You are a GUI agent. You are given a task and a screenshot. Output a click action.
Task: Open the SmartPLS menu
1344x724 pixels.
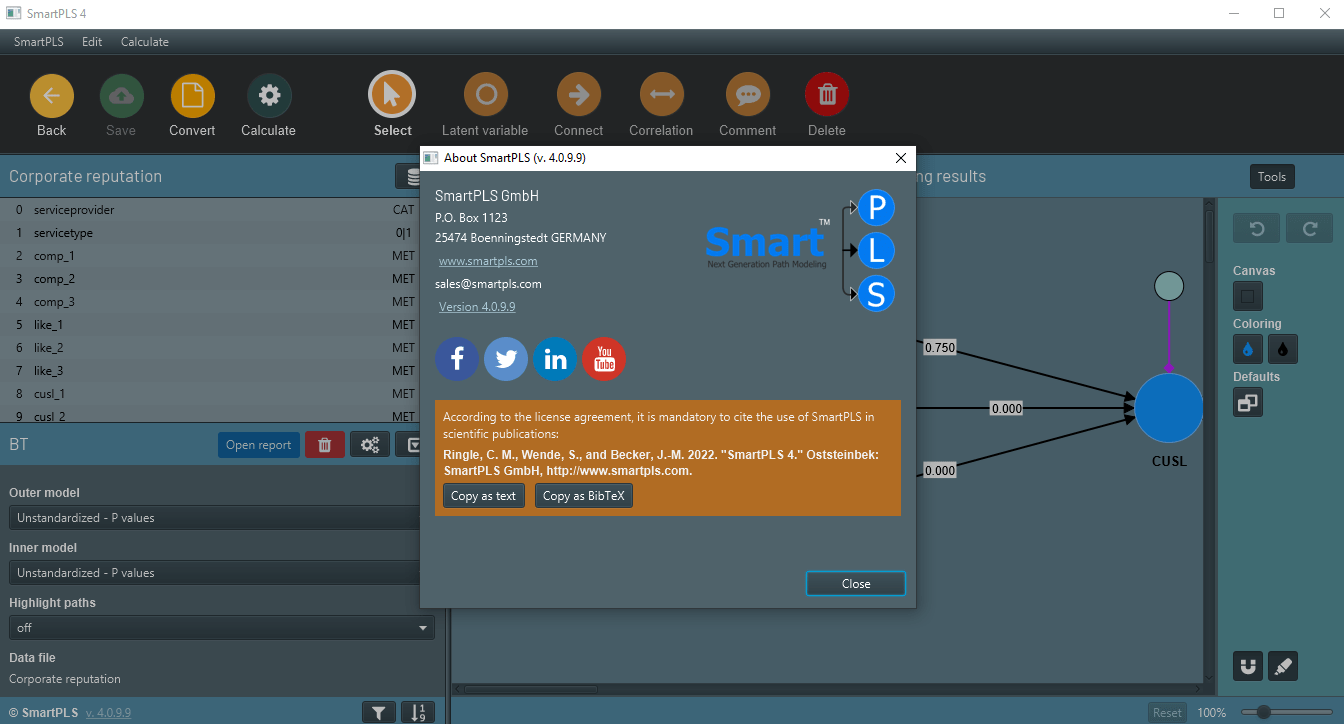39,42
